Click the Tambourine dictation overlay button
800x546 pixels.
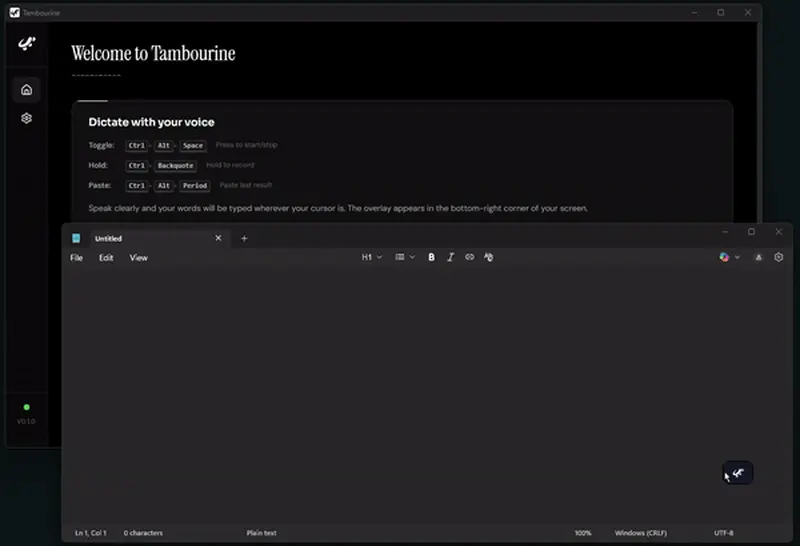[738, 473]
